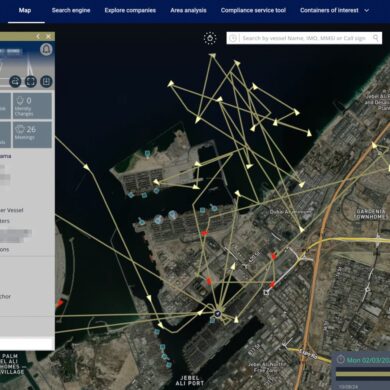390x390 pixels.
Task: Open the Search engine tab
Action: (71, 10)
